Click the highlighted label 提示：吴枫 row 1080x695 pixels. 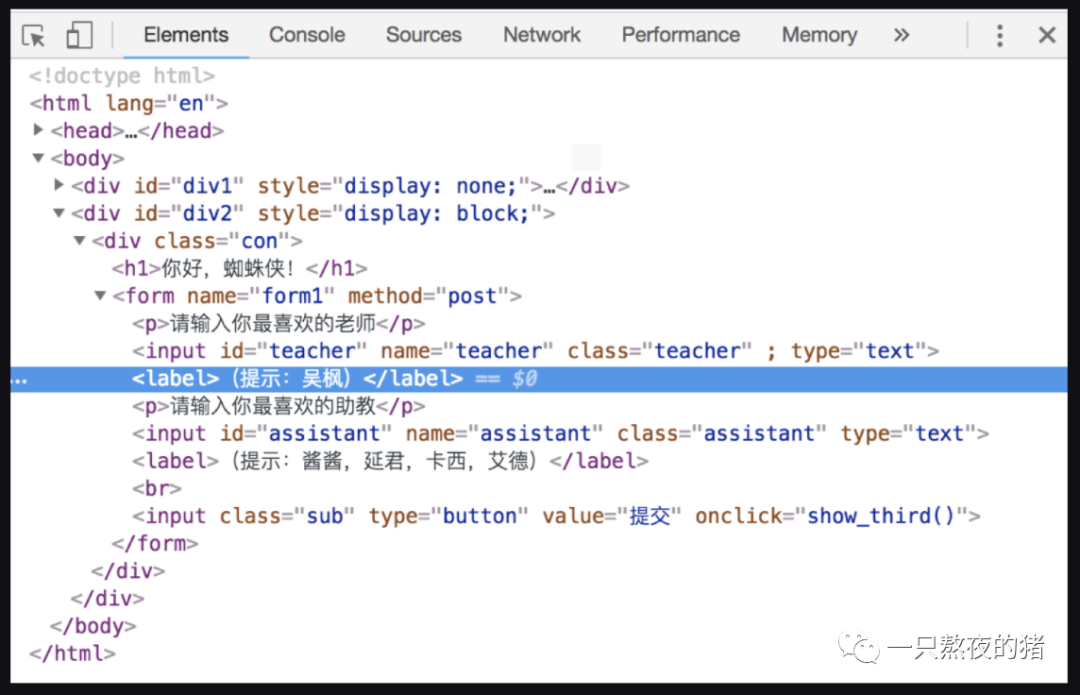[539, 379]
